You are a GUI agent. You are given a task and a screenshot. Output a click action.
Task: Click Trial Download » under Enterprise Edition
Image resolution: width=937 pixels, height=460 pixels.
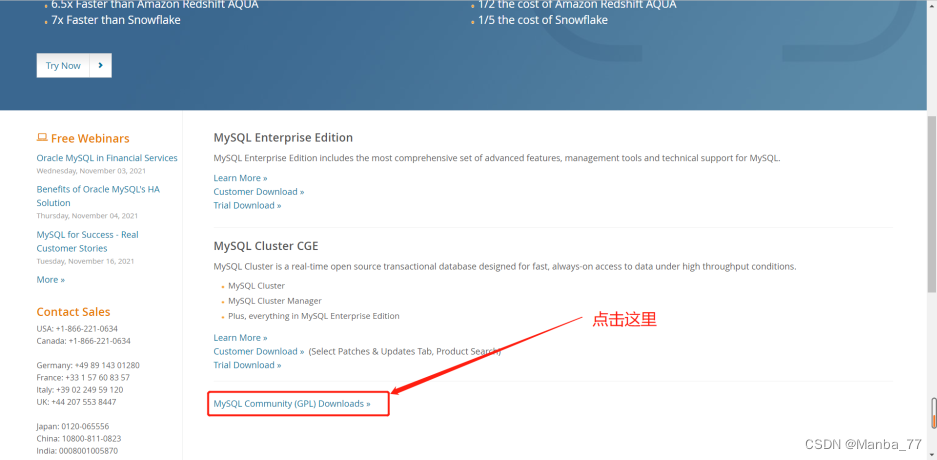point(247,206)
